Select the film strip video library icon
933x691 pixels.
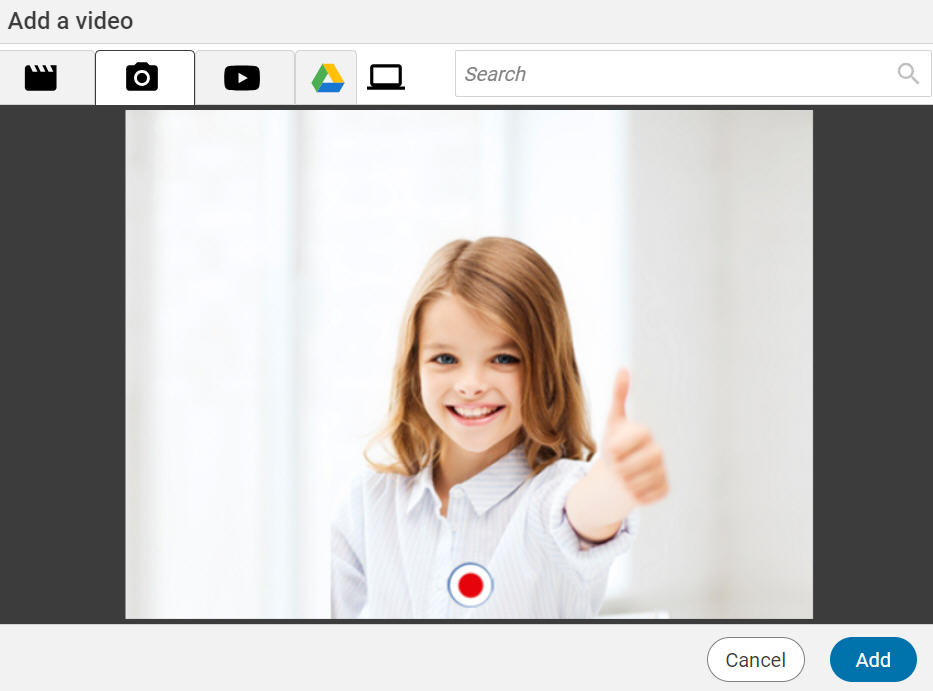coord(40,76)
